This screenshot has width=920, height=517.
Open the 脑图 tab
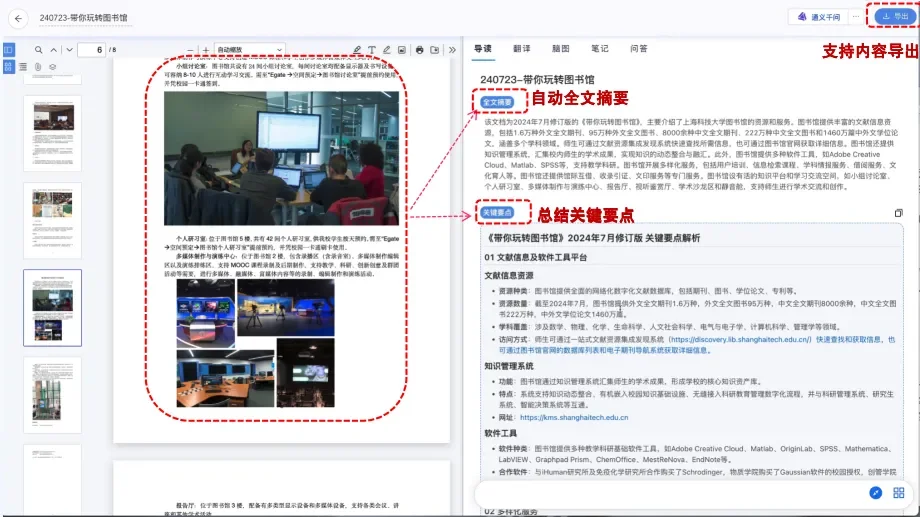pos(560,48)
